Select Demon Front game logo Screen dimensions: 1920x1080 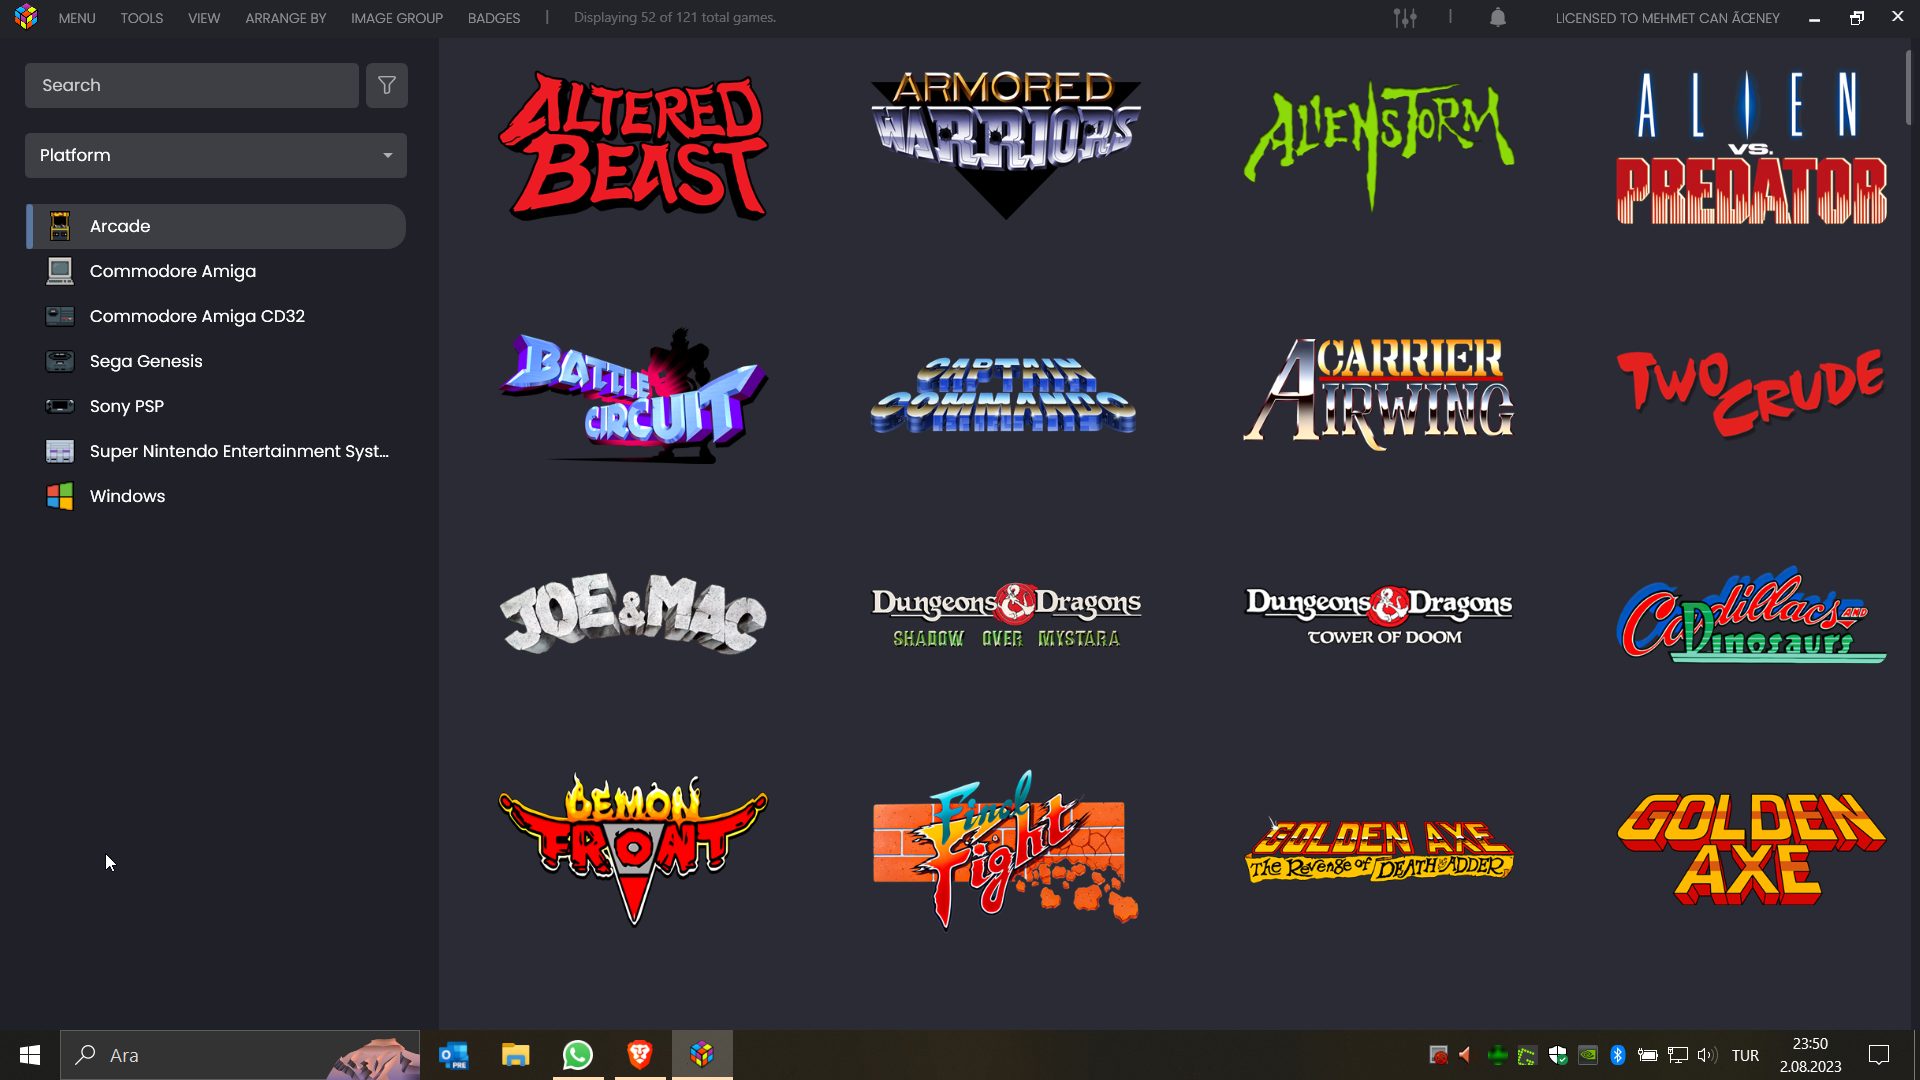click(633, 849)
